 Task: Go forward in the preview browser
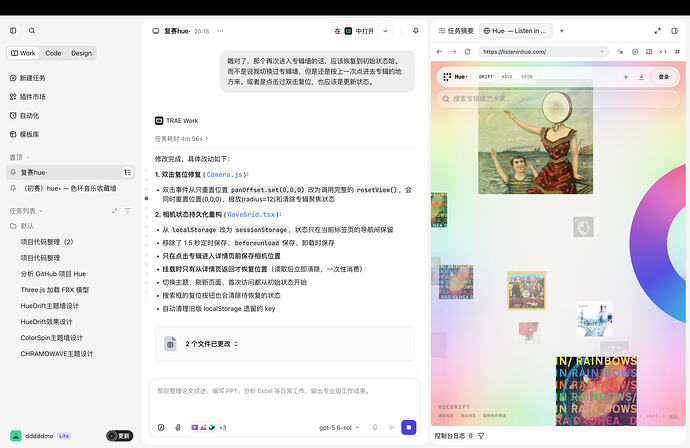pos(453,51)
